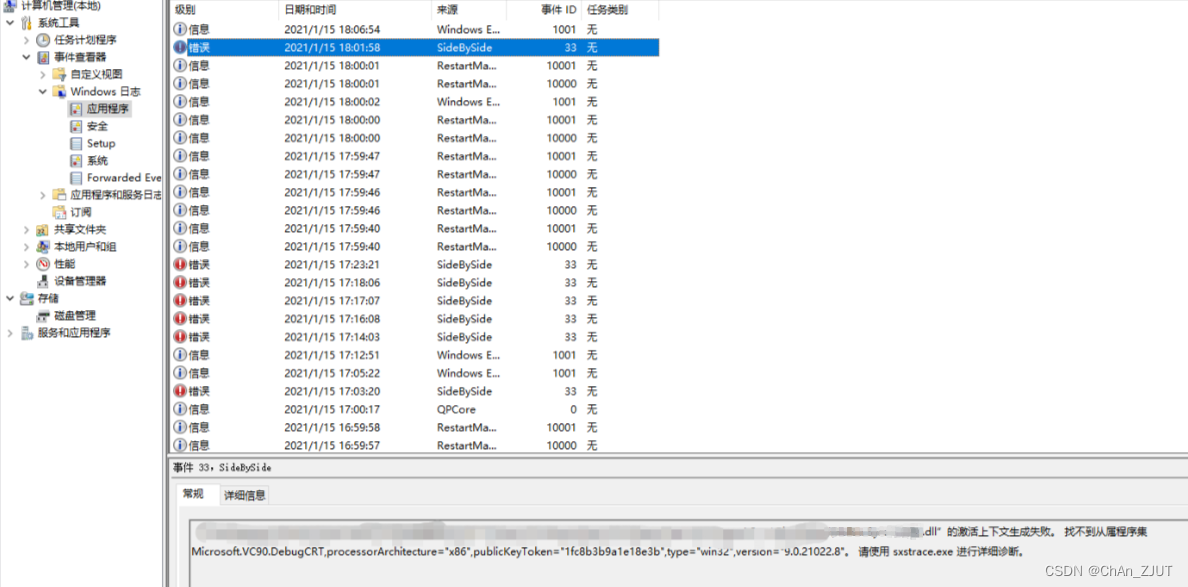
Task: Open 磁盘管理 in the tree
Action: [74, 316]
